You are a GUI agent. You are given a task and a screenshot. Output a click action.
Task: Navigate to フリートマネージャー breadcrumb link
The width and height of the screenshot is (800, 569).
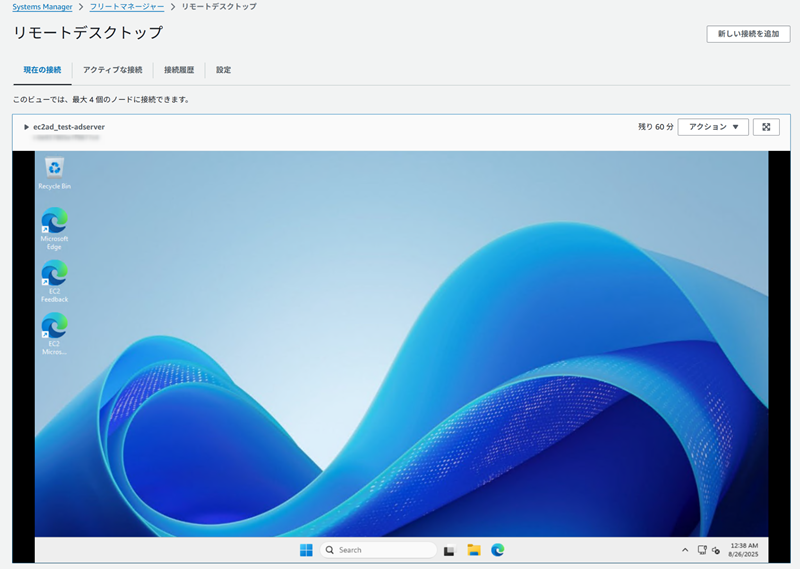(127, 7)
